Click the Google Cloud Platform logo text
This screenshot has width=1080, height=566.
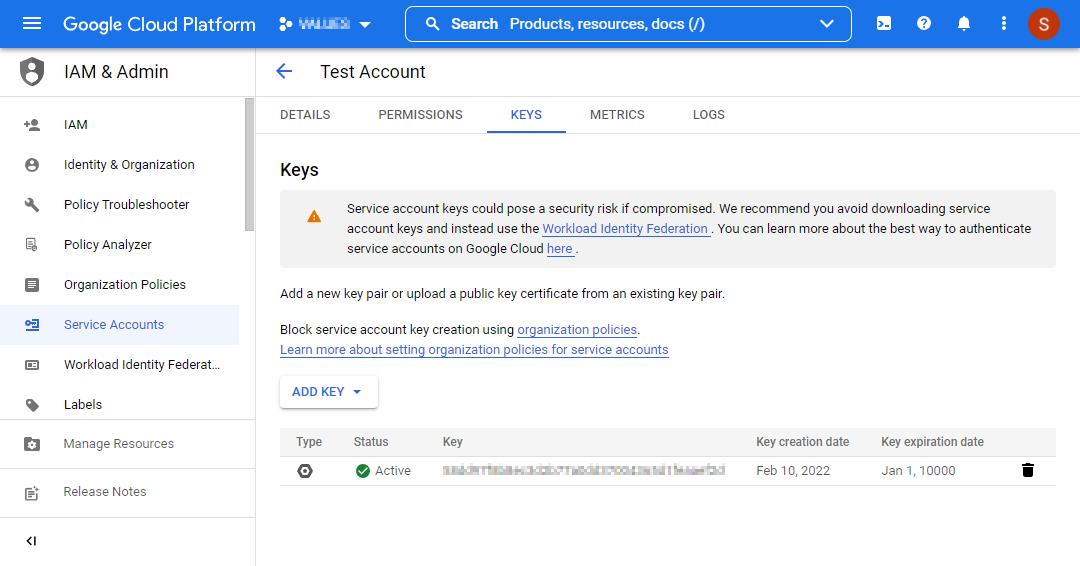pyautogui.click(x=159, y=24)
